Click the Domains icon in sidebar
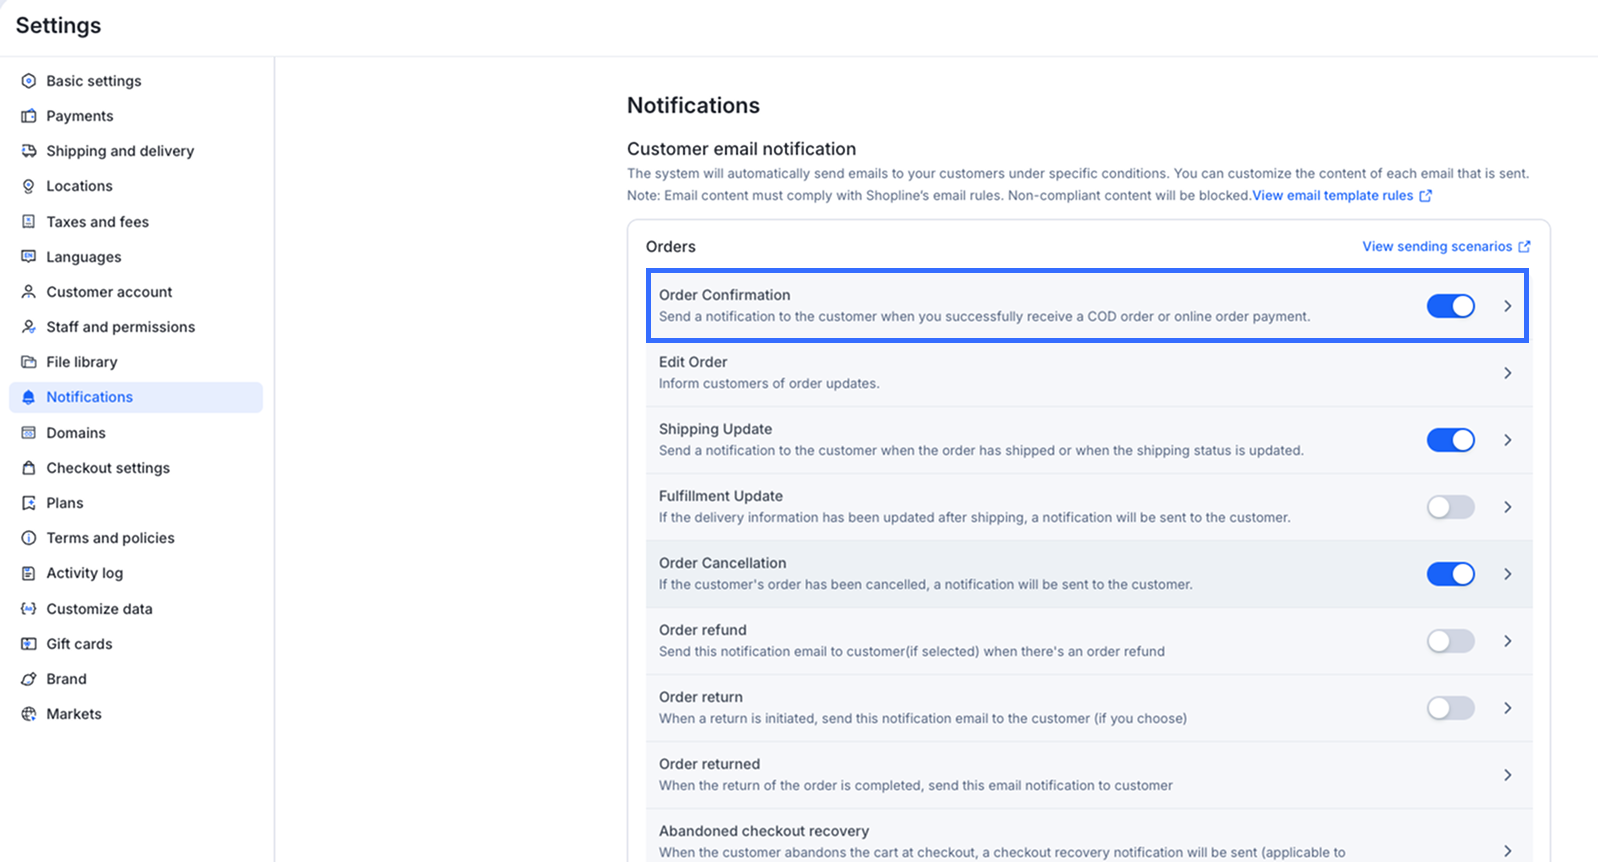 click(29, 433)
